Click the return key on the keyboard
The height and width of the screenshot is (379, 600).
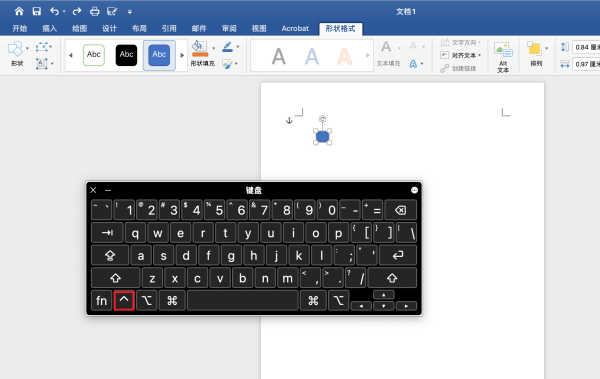398,255
